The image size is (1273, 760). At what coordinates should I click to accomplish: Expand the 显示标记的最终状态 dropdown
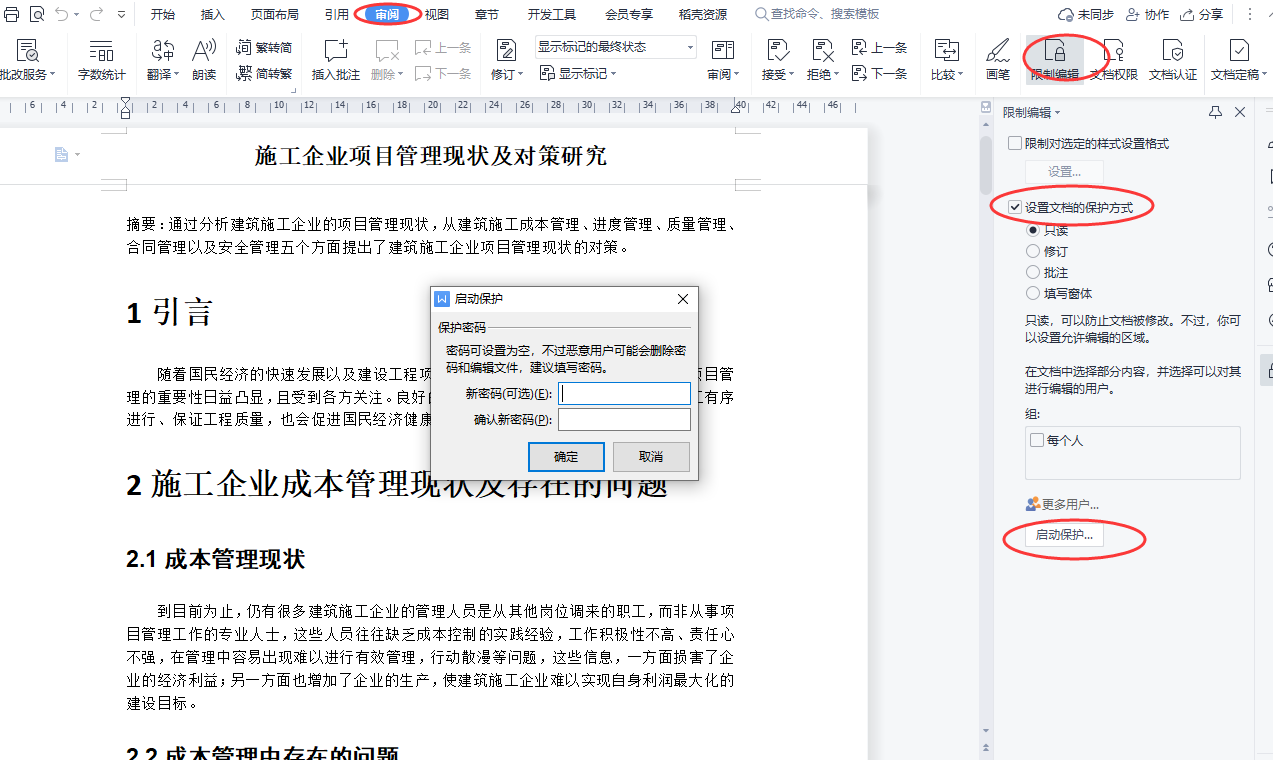690,47
